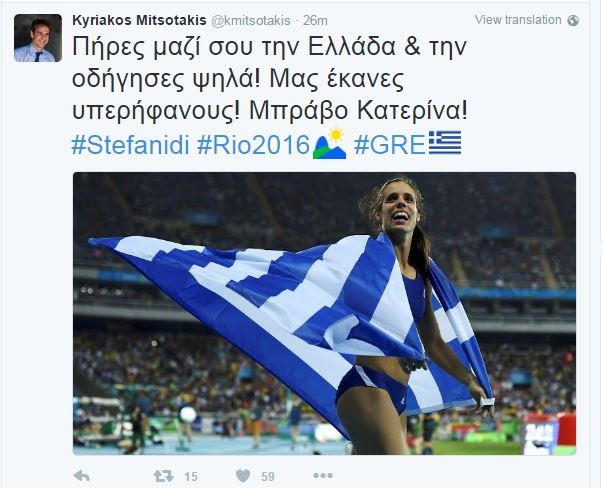Open the #Rio2016 hashtag

(253, 145)
